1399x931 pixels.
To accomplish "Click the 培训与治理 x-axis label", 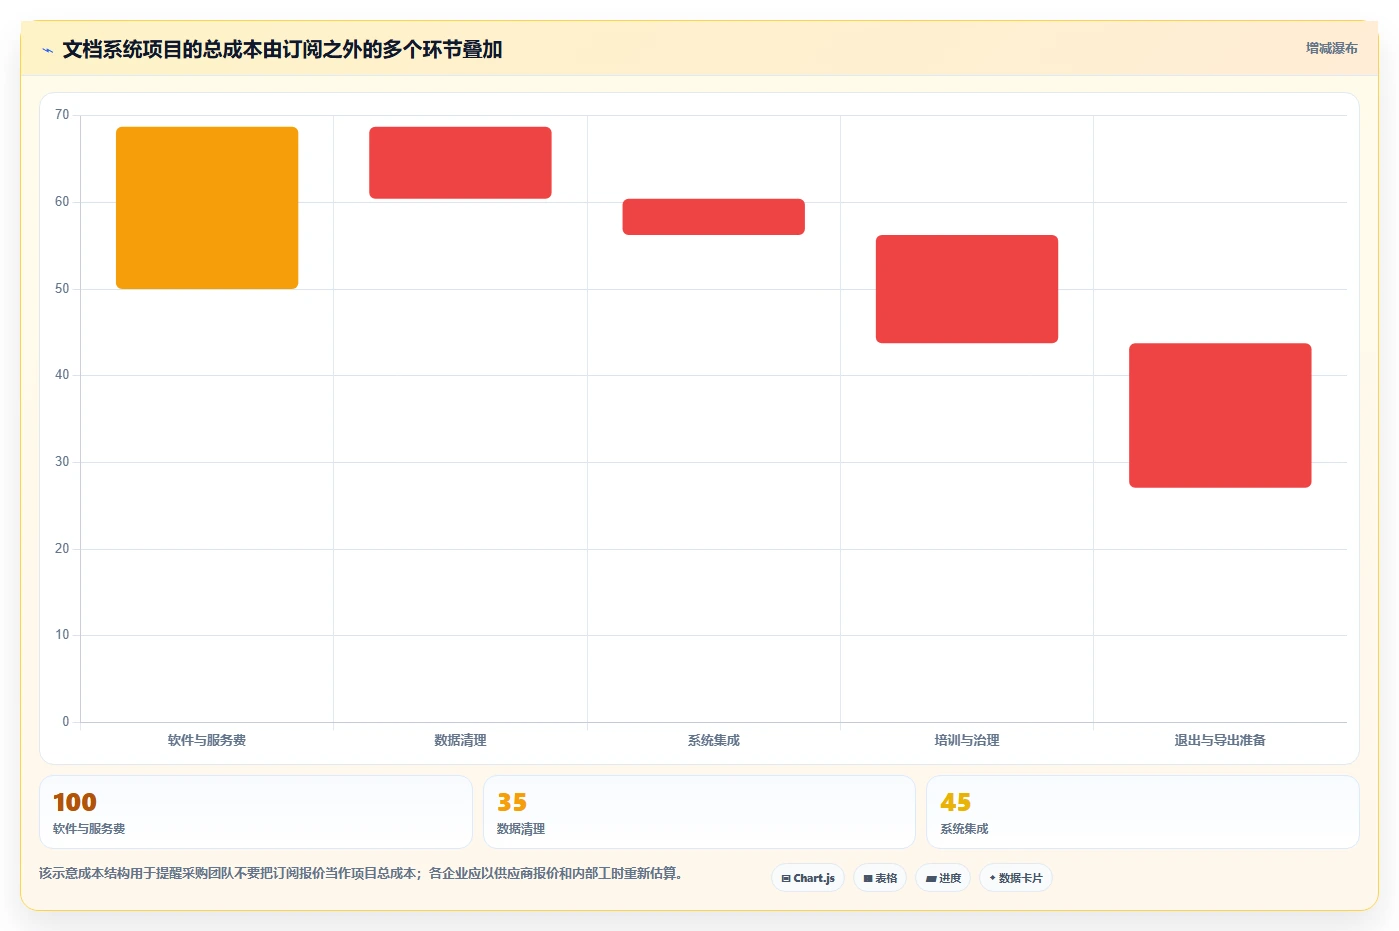I will pyautogui.click(x=967, y=740).
